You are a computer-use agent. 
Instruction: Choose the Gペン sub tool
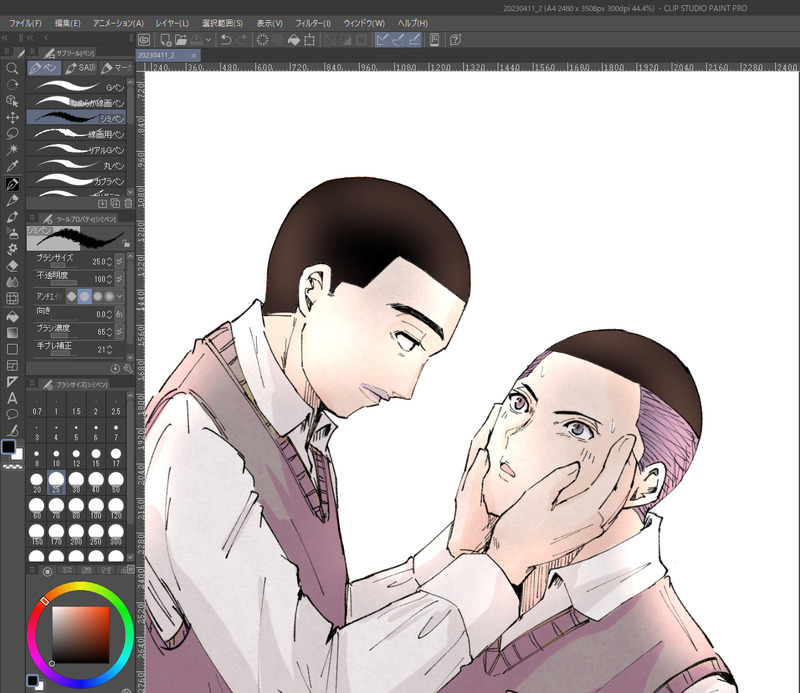(x=76, y=86)
